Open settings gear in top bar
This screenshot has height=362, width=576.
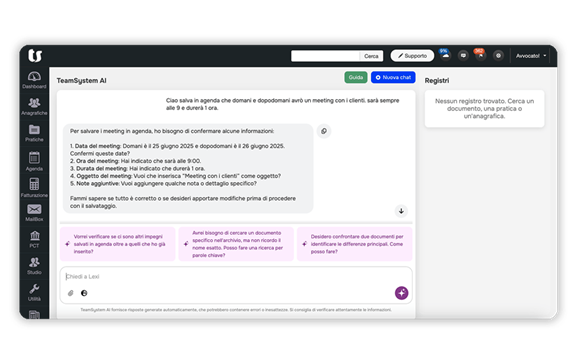498,55
